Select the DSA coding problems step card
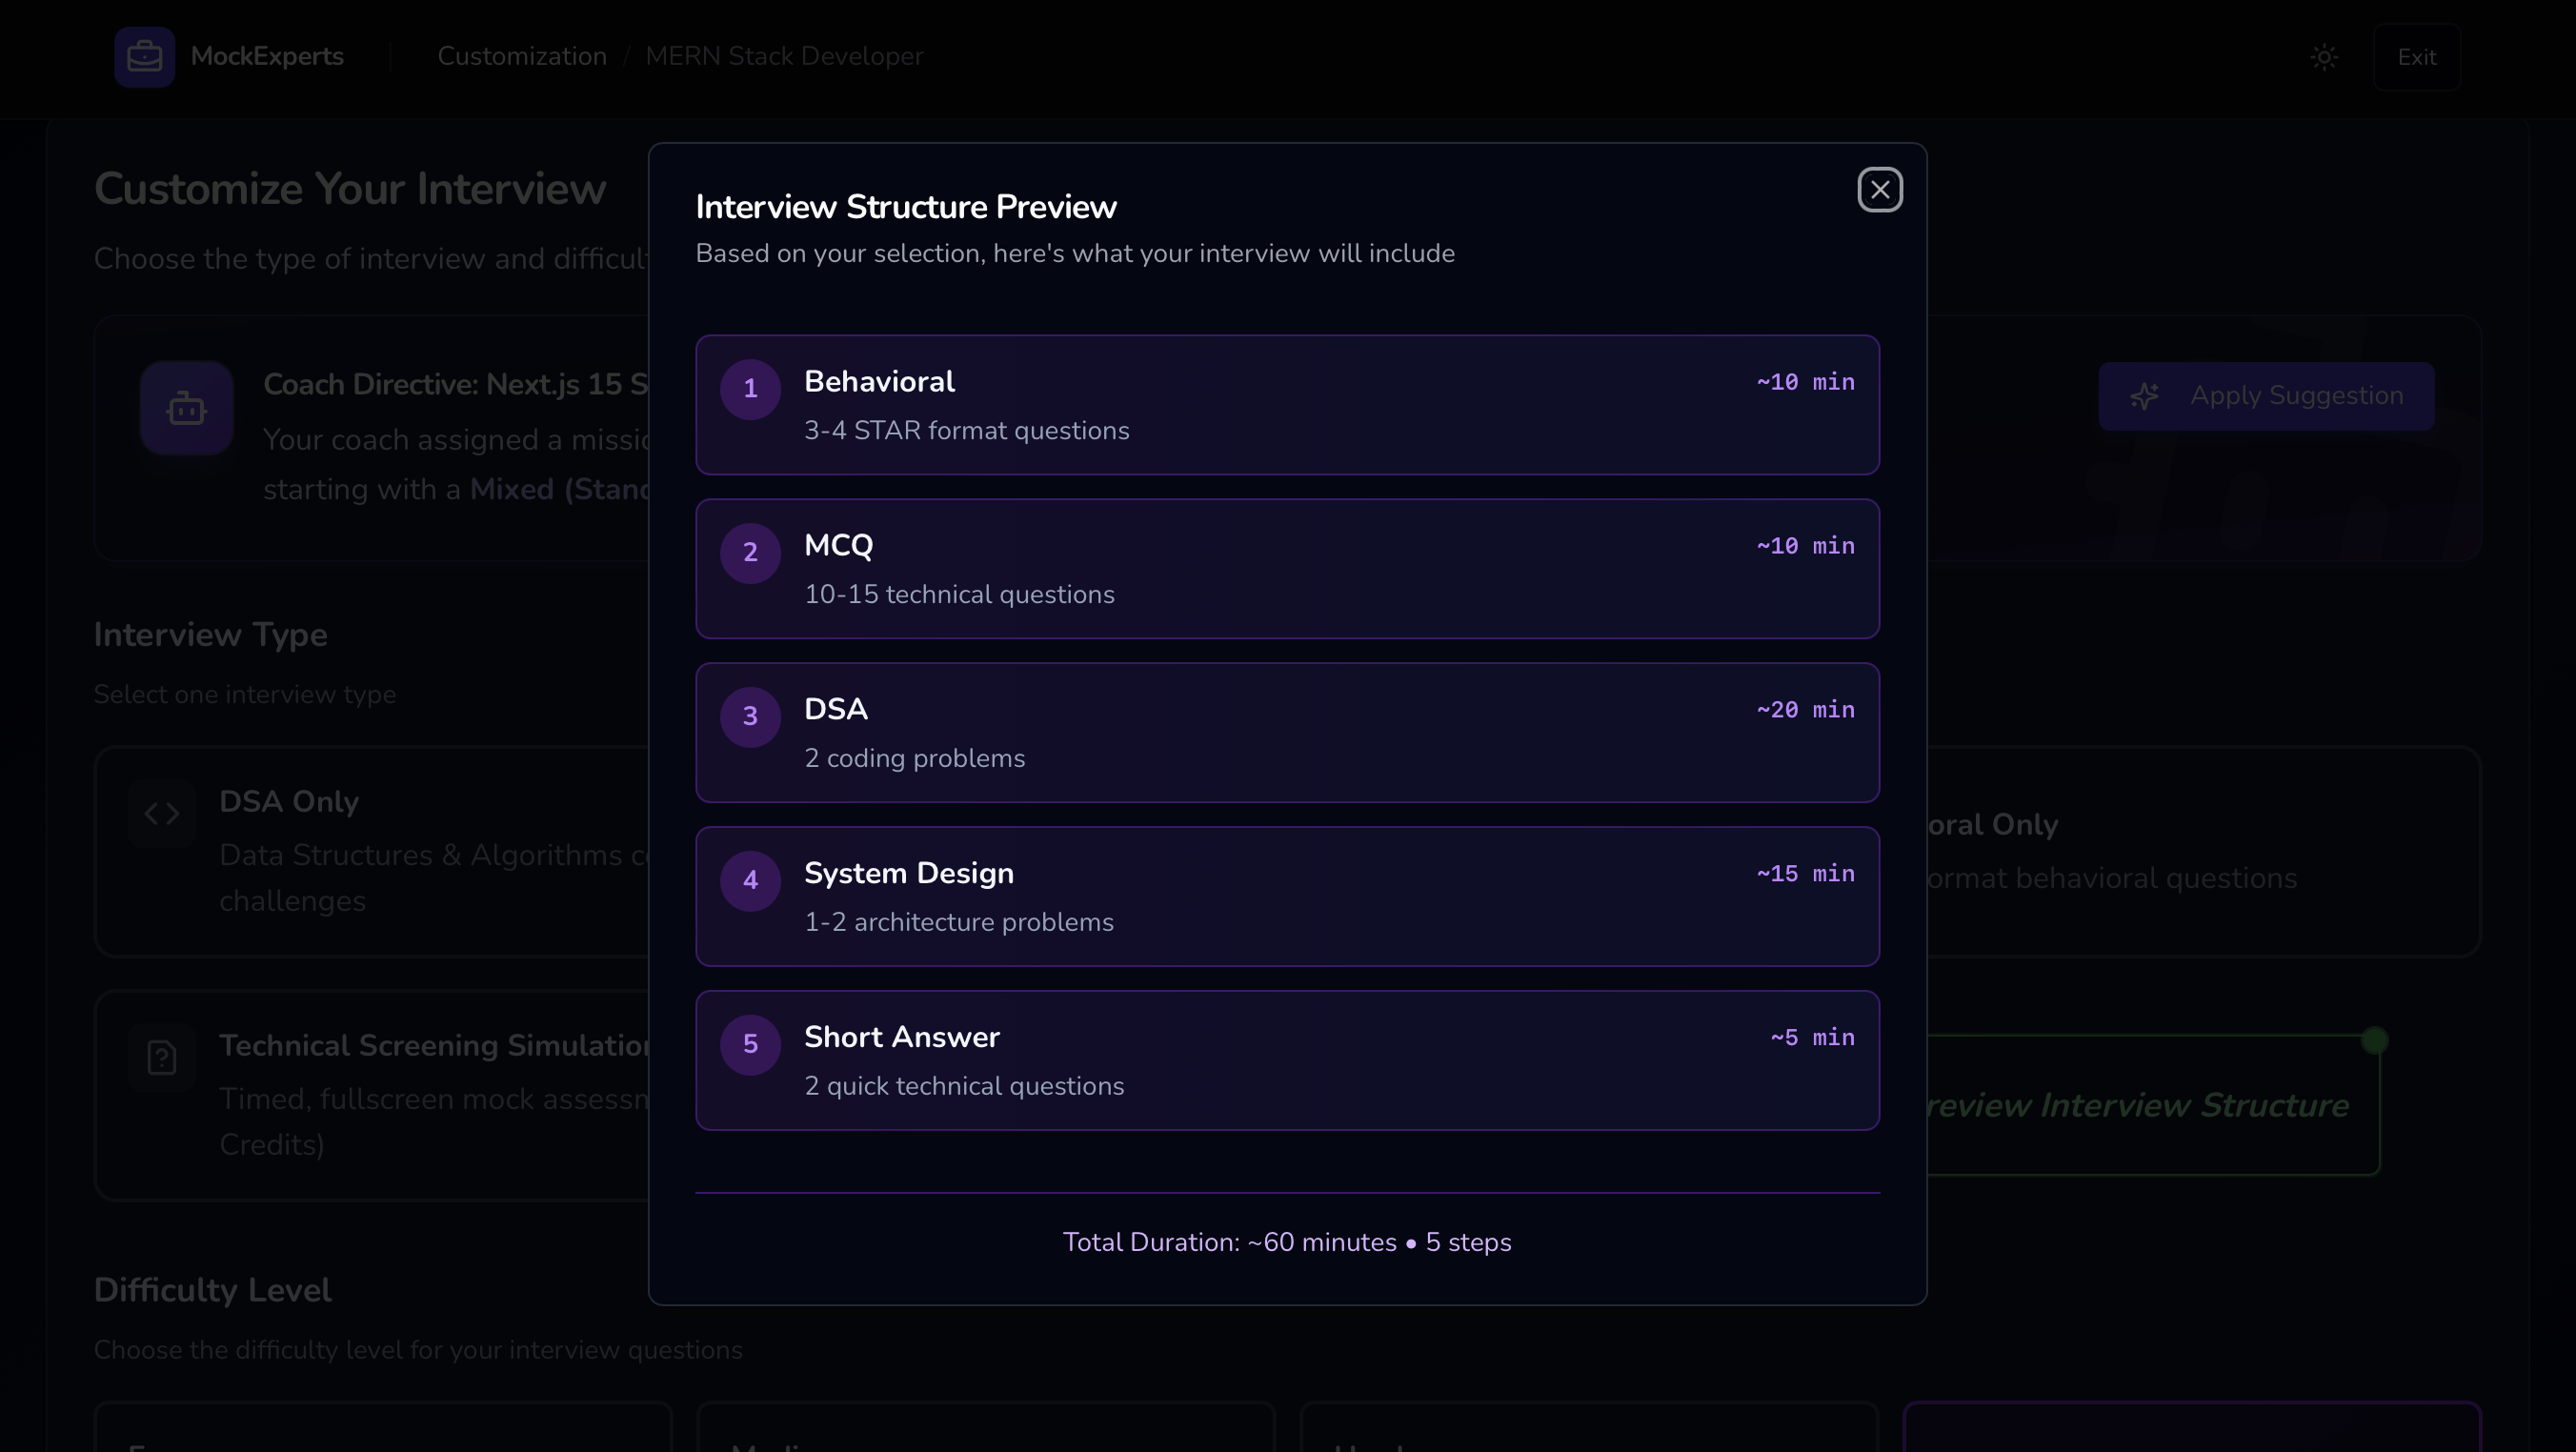This screenshot has width=2576, height=1452. pyautogui.click(x=1287, y=733)
